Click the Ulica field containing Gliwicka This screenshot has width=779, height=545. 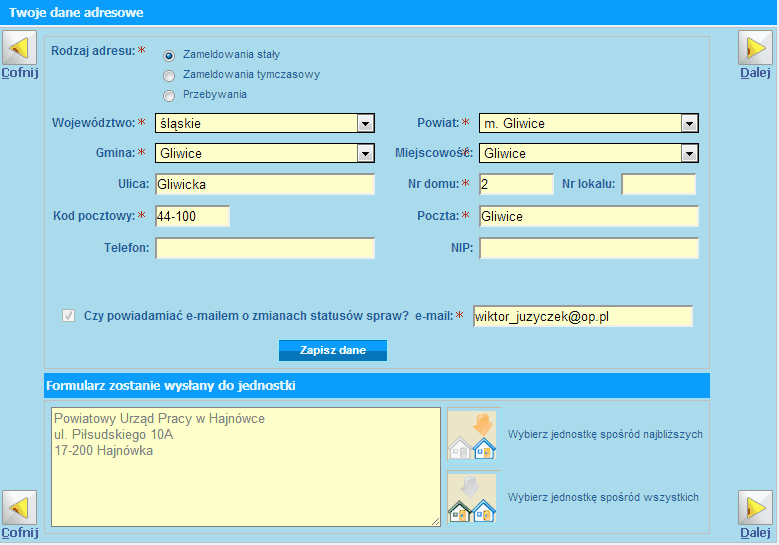point(265,184)
